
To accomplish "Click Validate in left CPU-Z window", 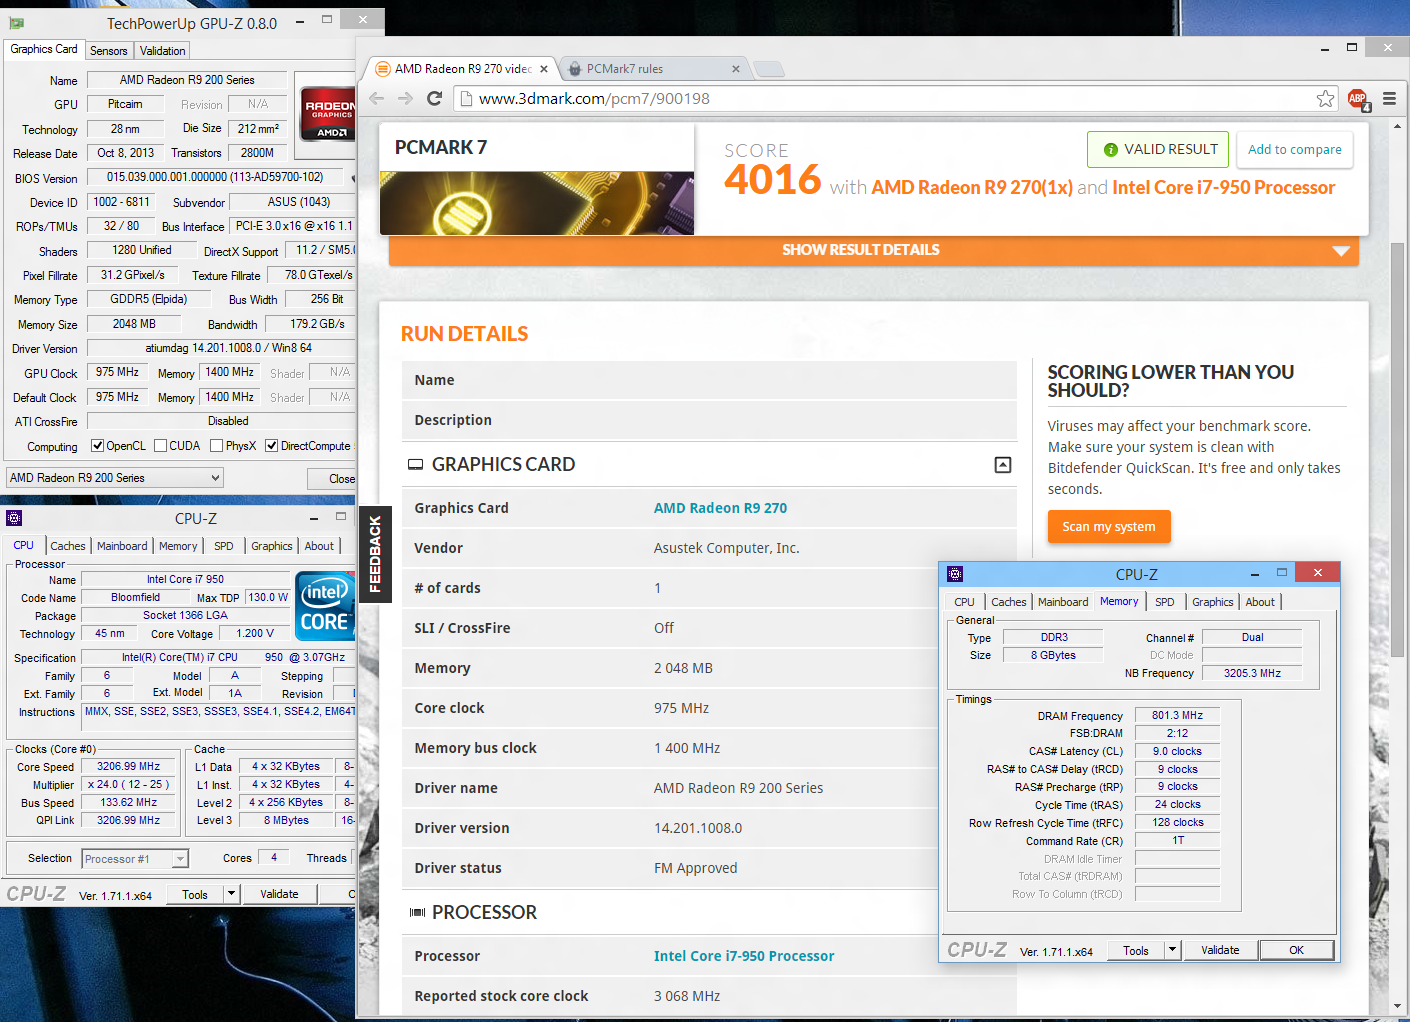I will pos(279,894).
